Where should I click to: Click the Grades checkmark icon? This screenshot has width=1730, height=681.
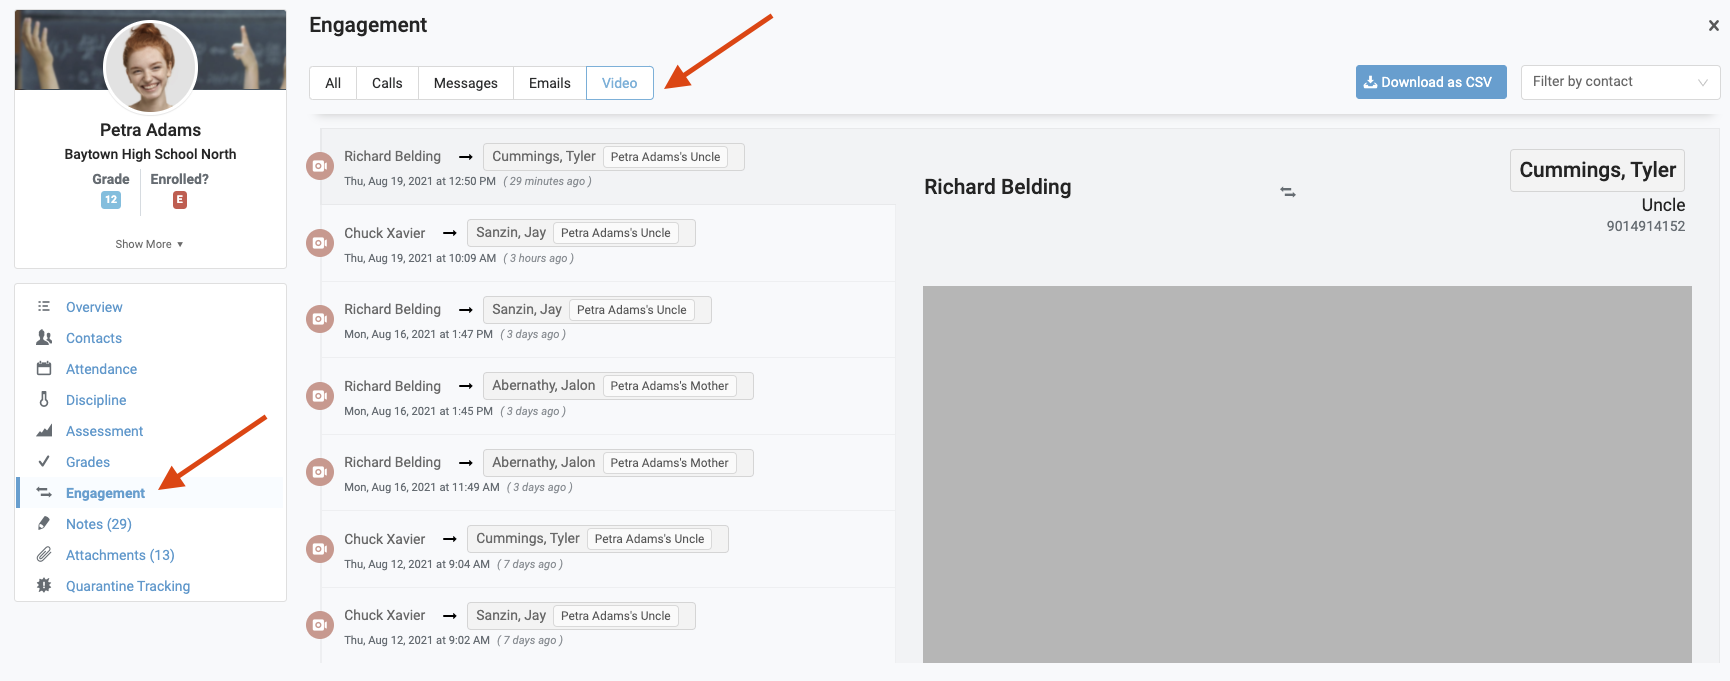(x=44, y=461)
